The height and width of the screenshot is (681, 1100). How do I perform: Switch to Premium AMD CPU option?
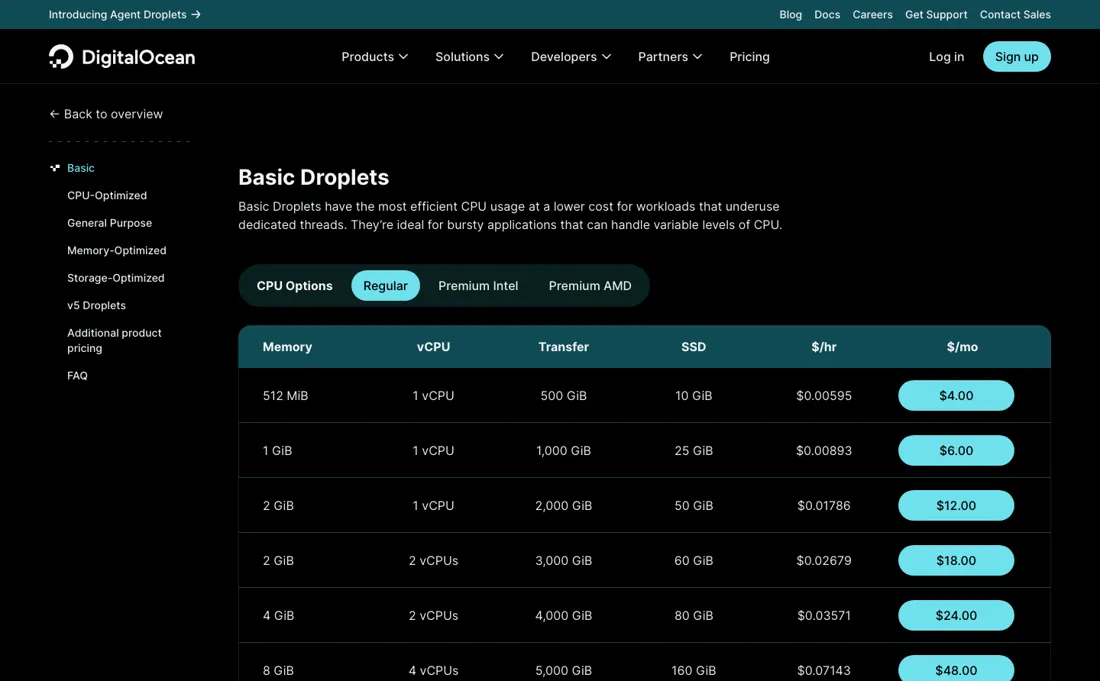coord(589,285)
